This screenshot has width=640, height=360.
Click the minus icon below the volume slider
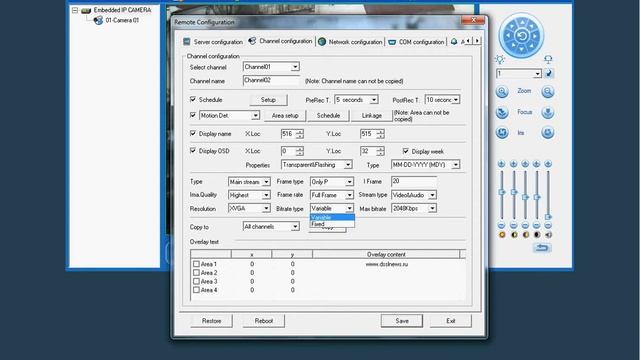tap(548, 225)
